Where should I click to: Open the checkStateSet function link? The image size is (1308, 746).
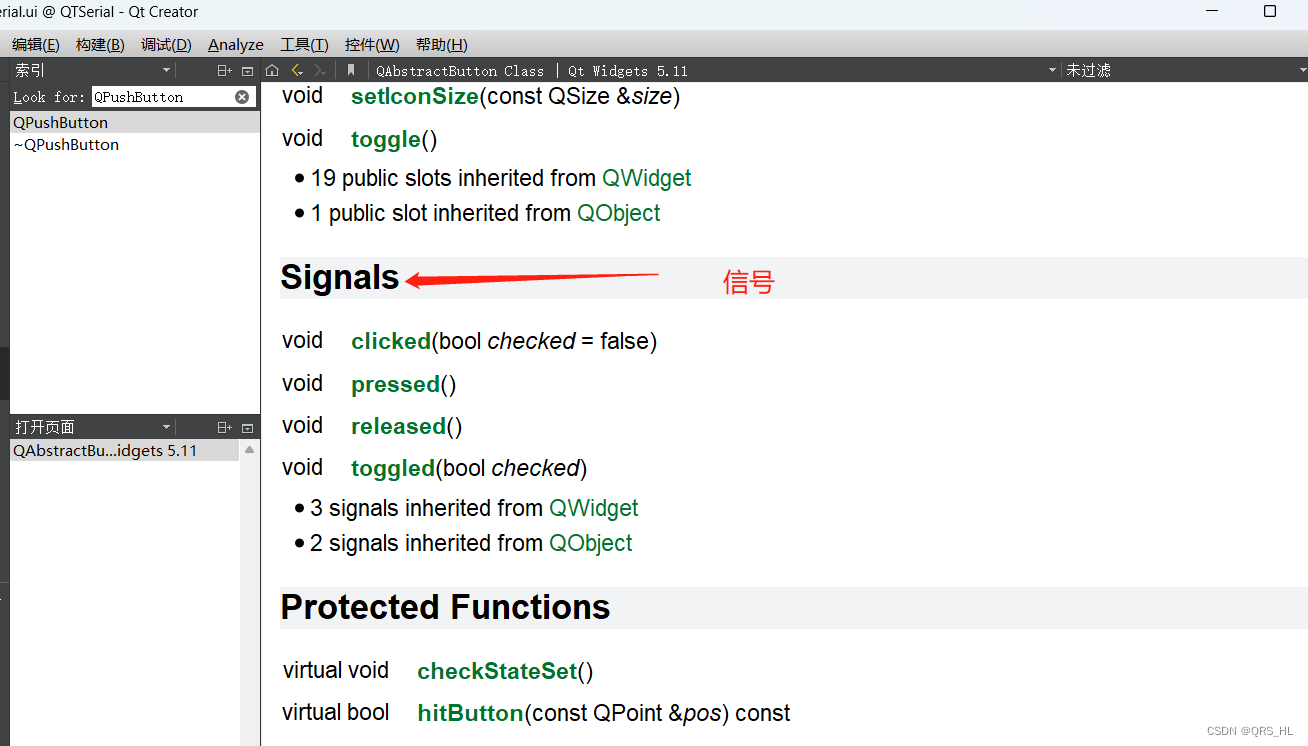497,671
